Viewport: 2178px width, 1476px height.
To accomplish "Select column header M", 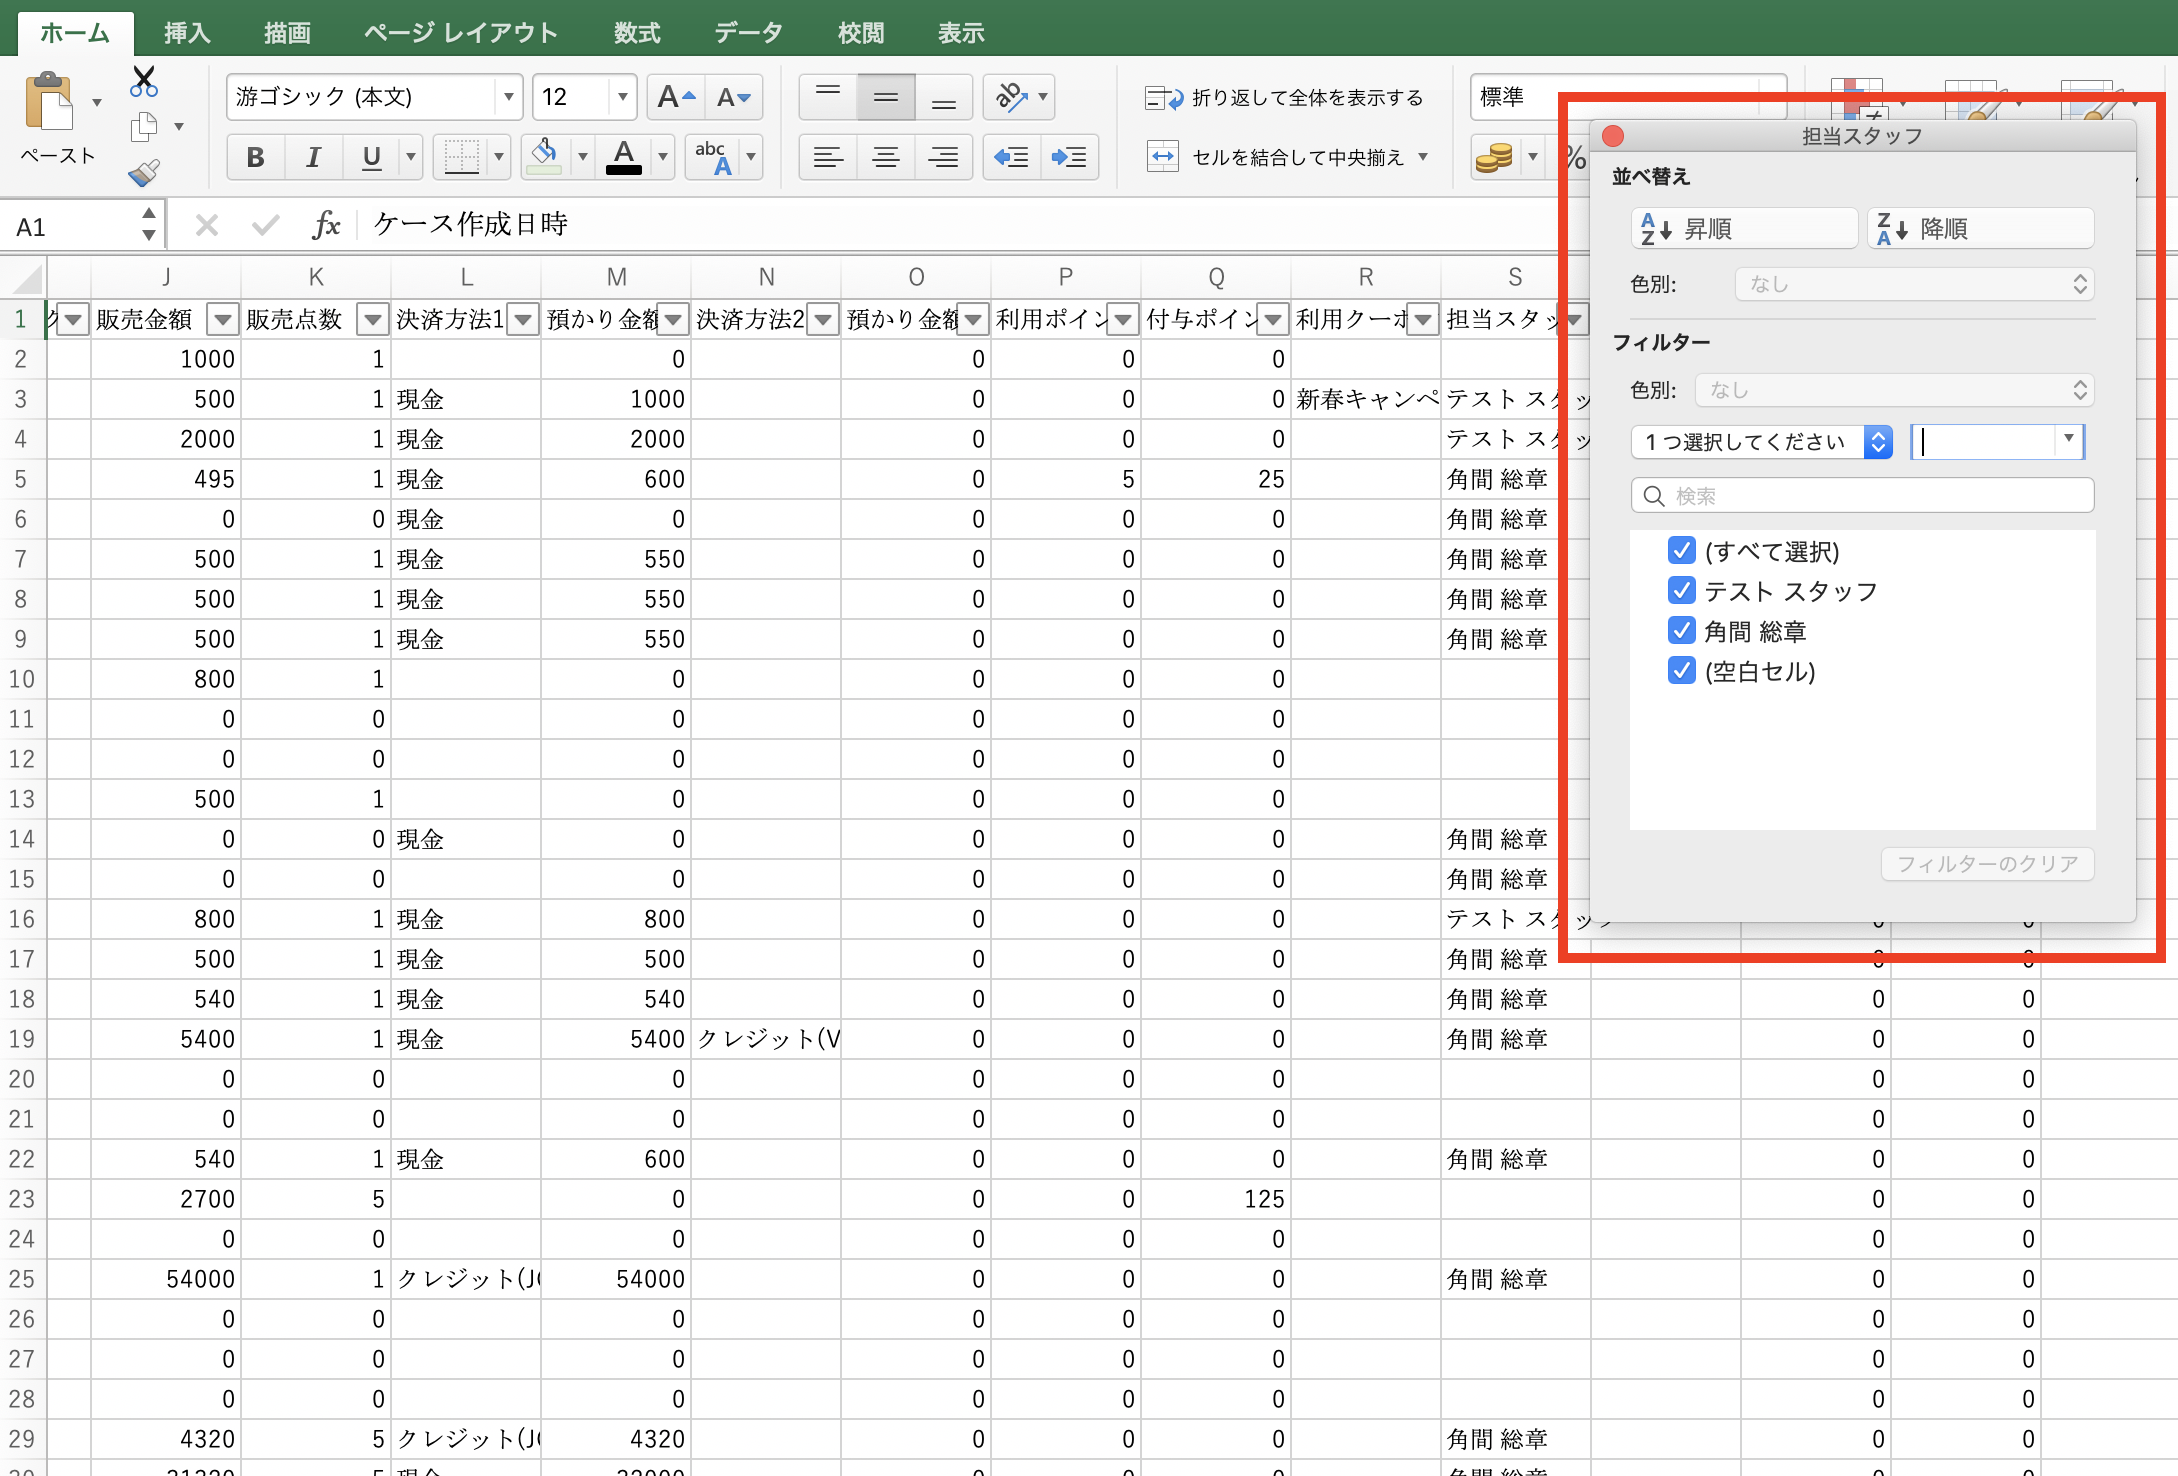I will coord(616,277).
